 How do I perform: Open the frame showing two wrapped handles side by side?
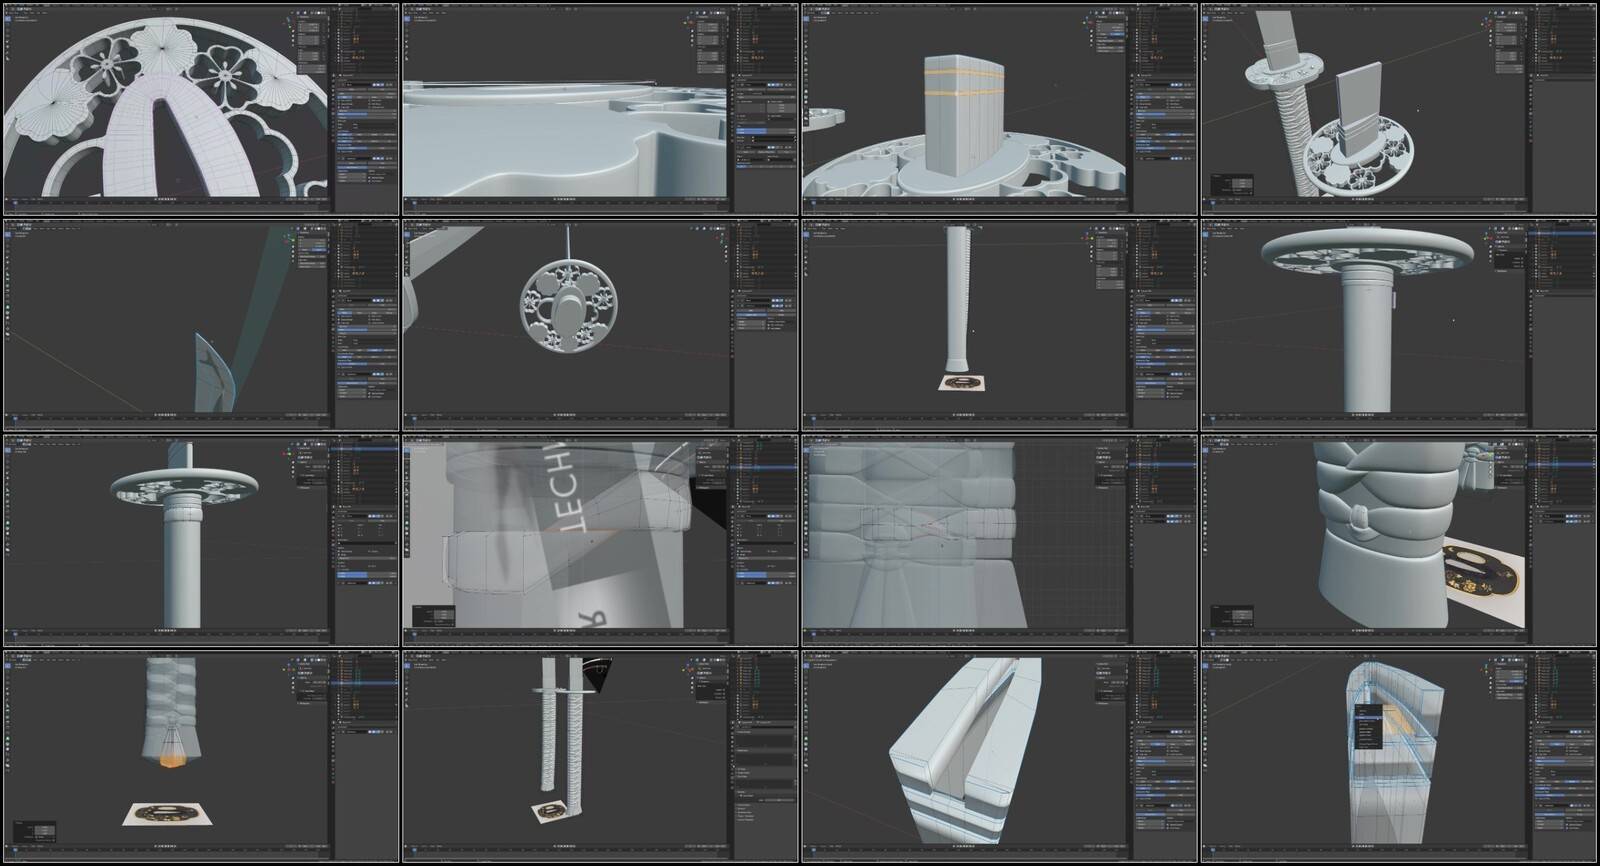pyautogui.click(x=600, y=756)
